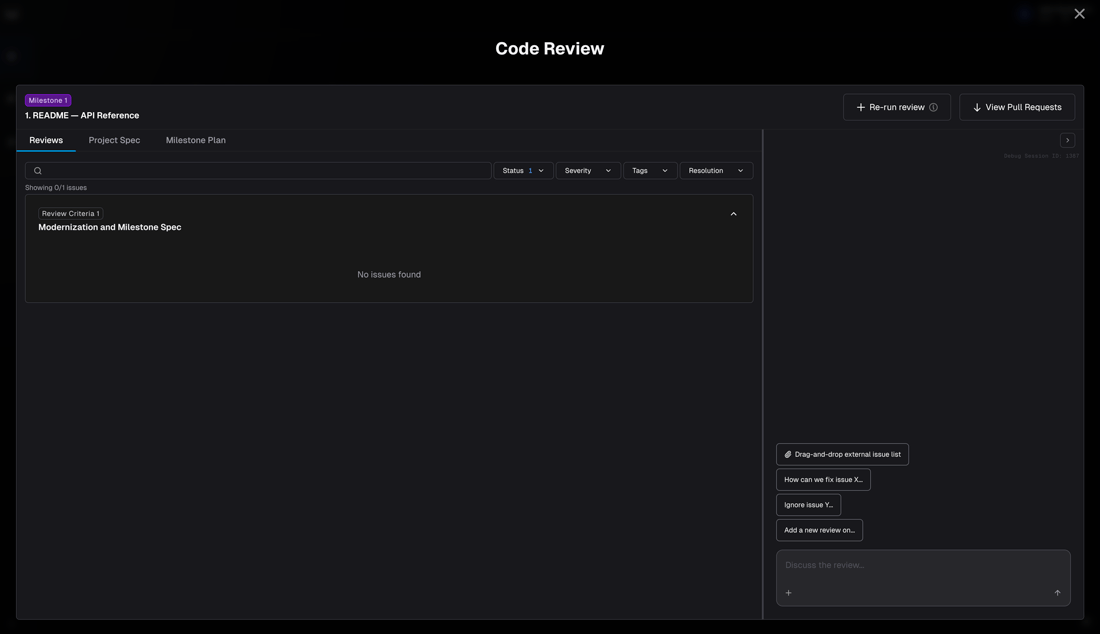Switch to the Reviews tab

pyautogui.click(x=46, y=140)
